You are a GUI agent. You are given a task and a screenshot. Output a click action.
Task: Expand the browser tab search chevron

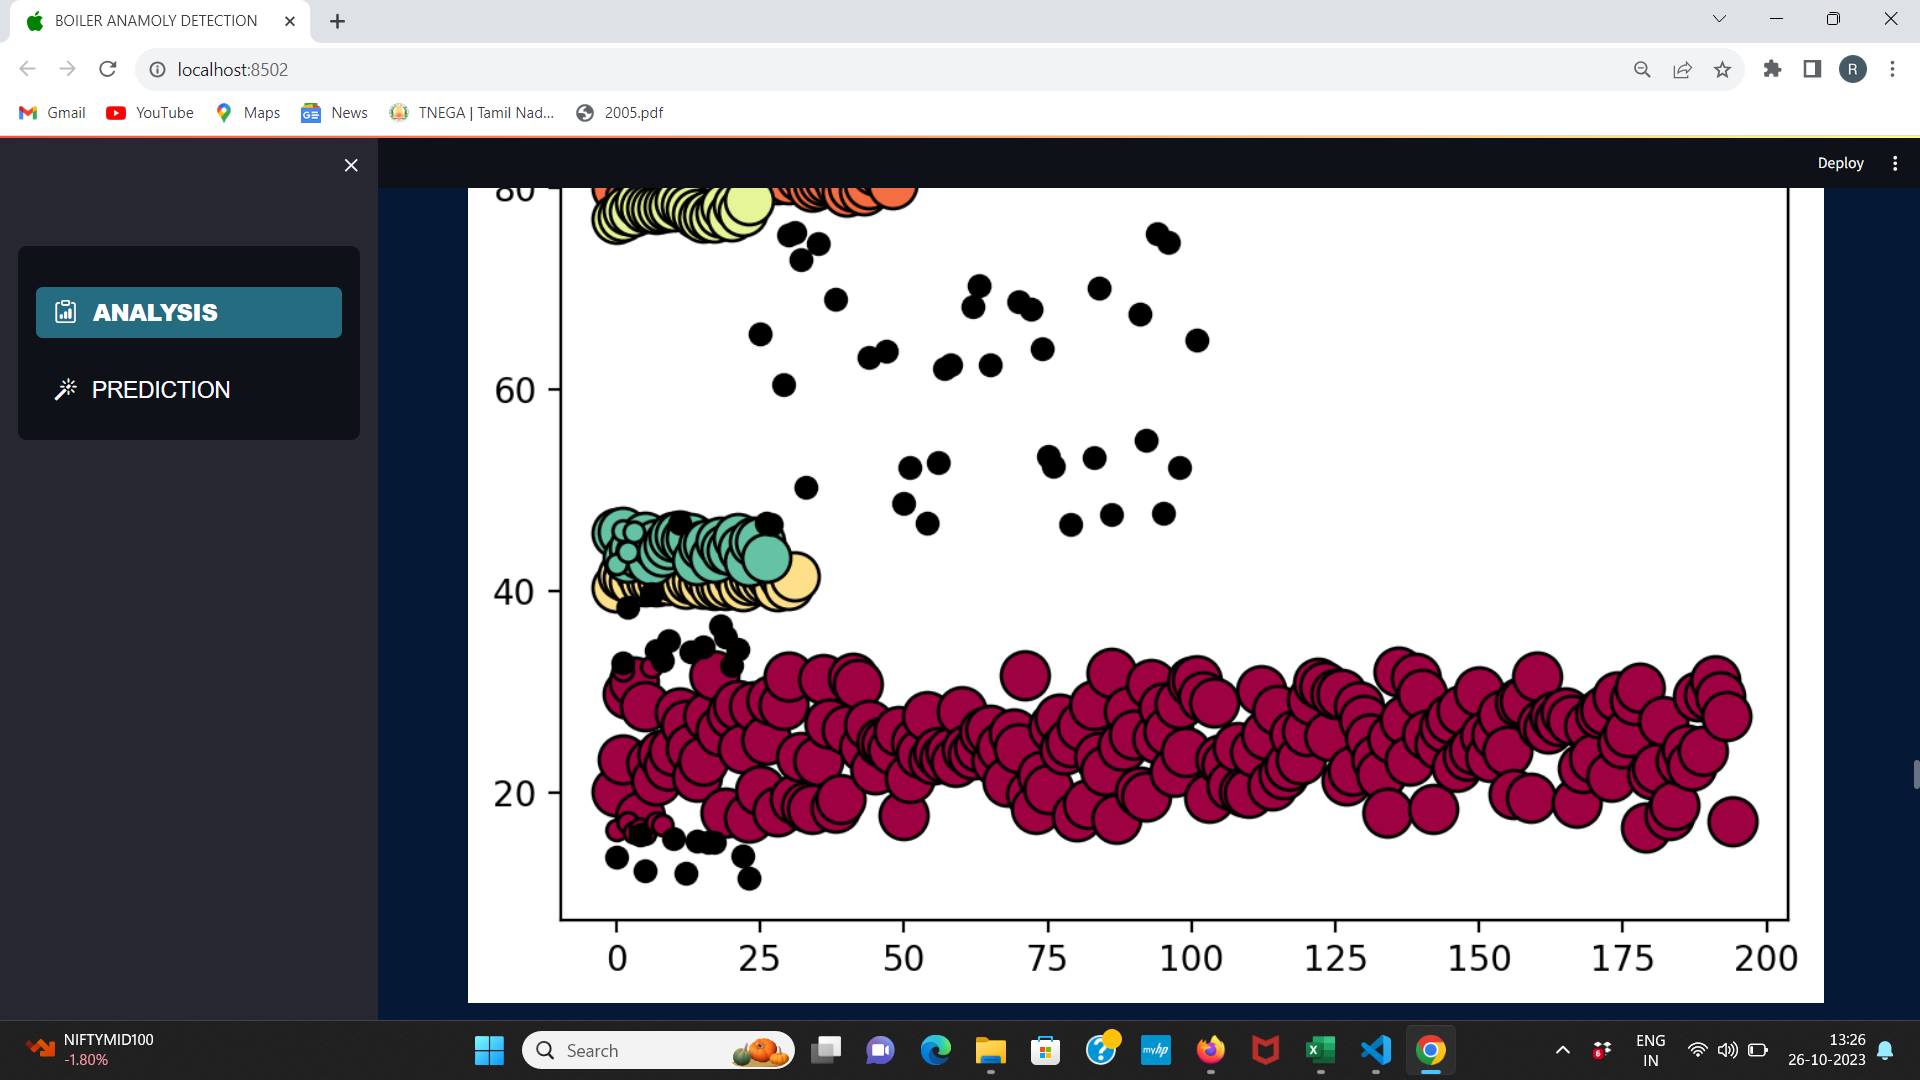[x=1720, y=18]
